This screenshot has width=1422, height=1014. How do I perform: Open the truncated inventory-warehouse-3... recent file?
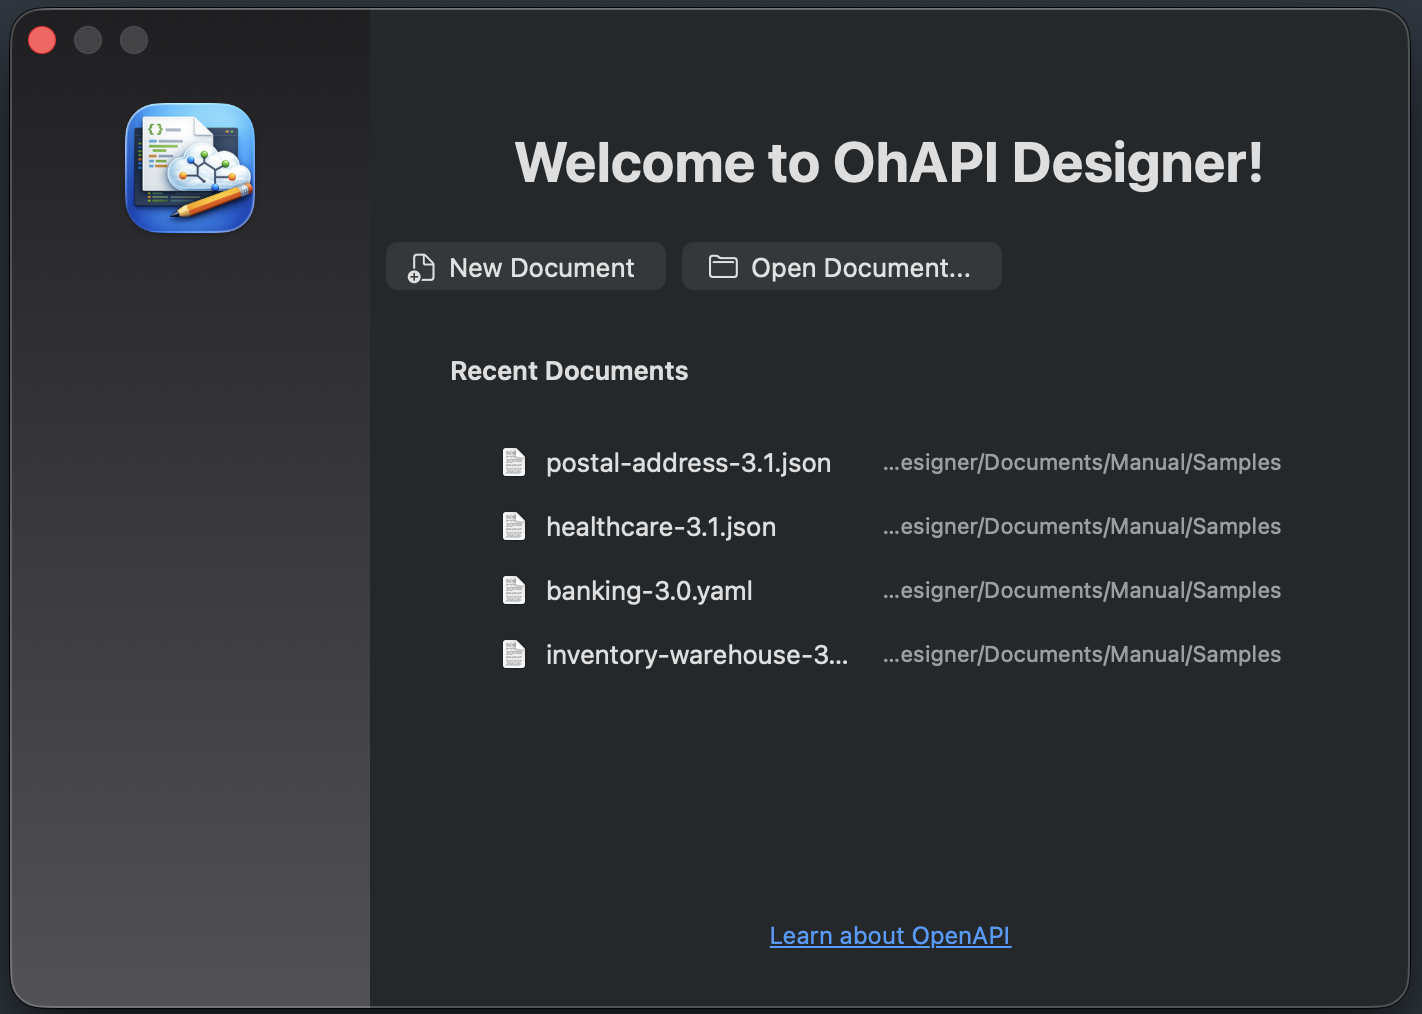click(x=696, y=655)
